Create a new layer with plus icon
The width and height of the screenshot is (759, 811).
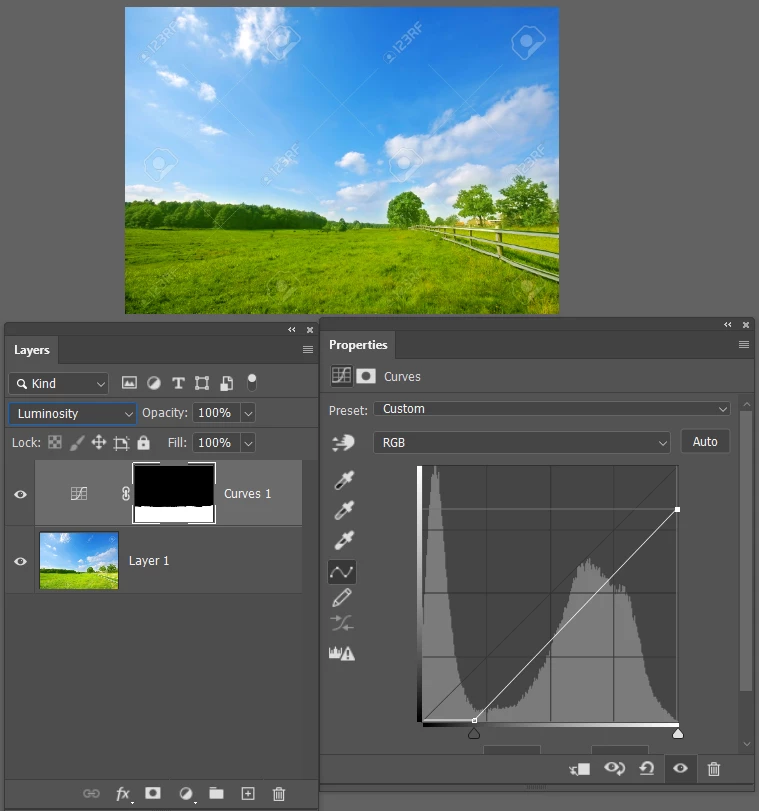(x=248, y=793)
